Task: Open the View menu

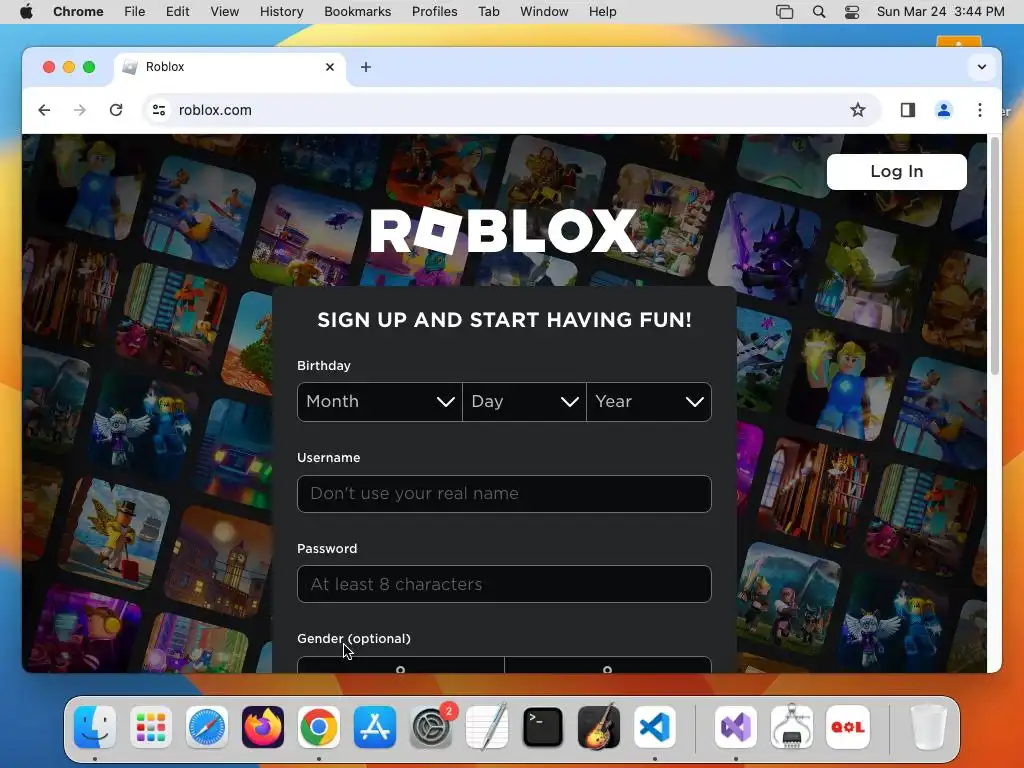Action: [225, 11]
